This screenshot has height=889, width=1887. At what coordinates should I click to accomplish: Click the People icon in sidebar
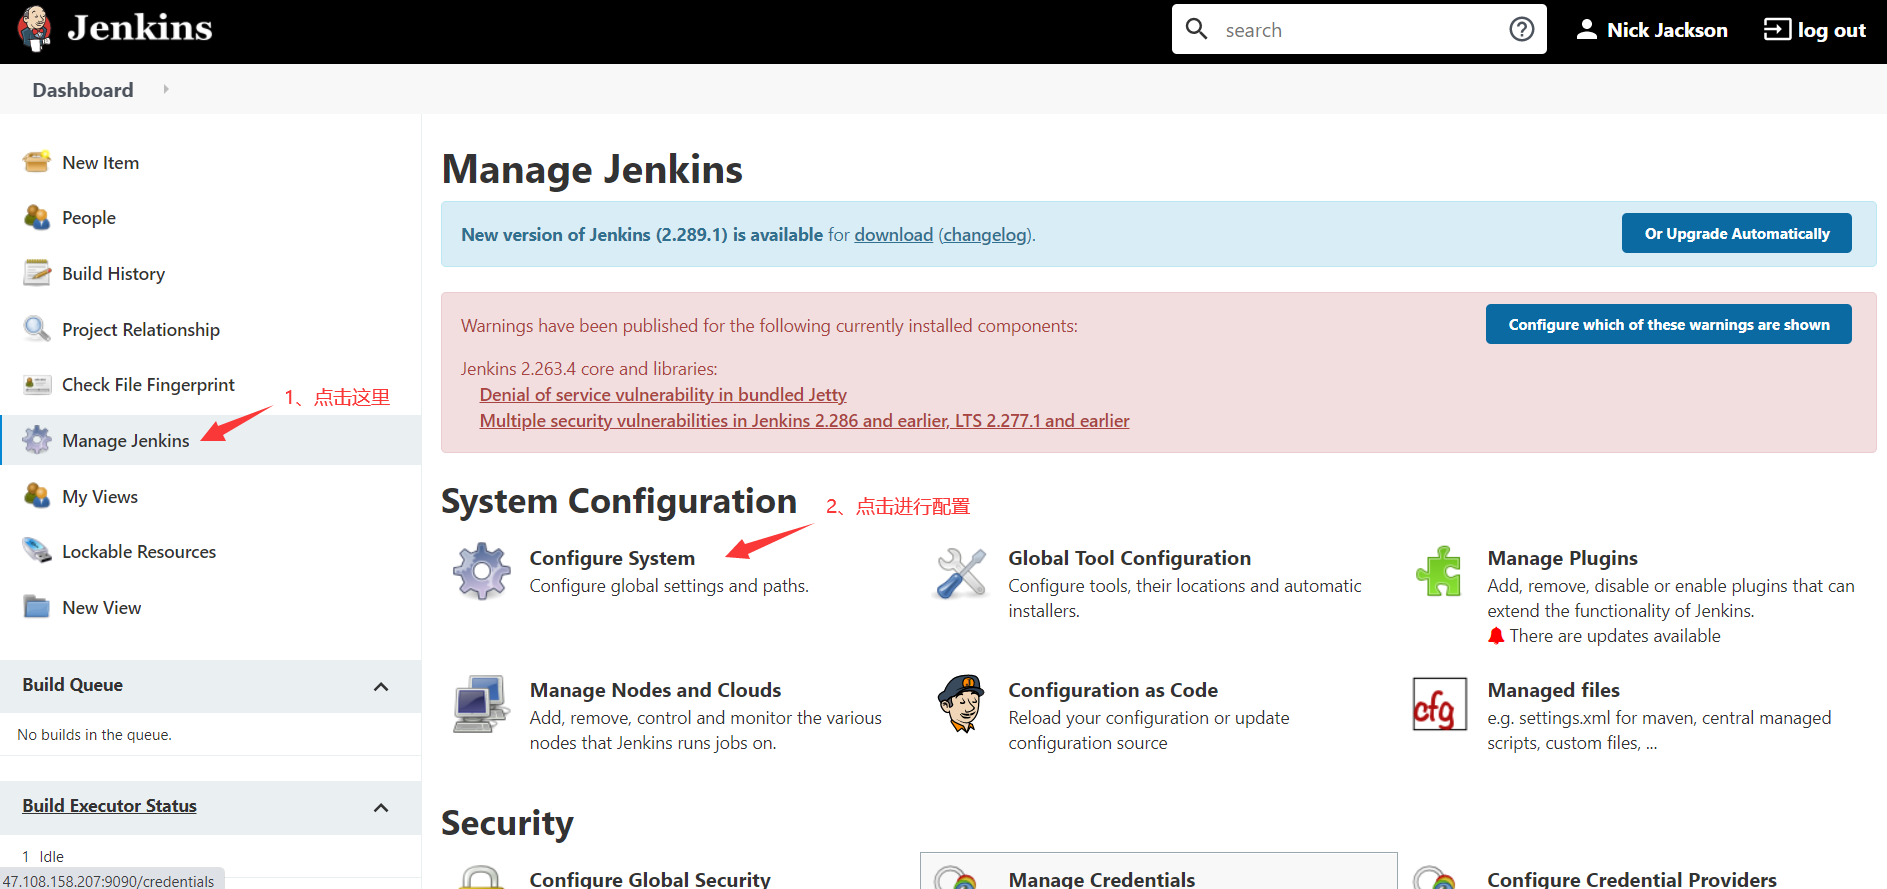click(x=37, y=217)
